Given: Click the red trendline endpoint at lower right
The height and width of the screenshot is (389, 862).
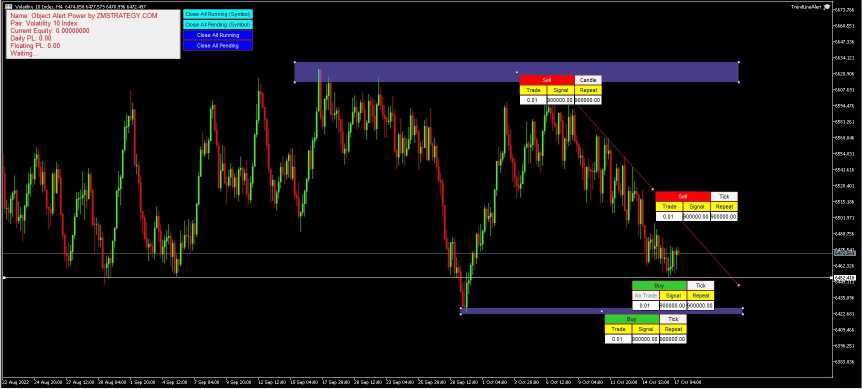Looking at the screenshot, I should [x=738, y=285].
